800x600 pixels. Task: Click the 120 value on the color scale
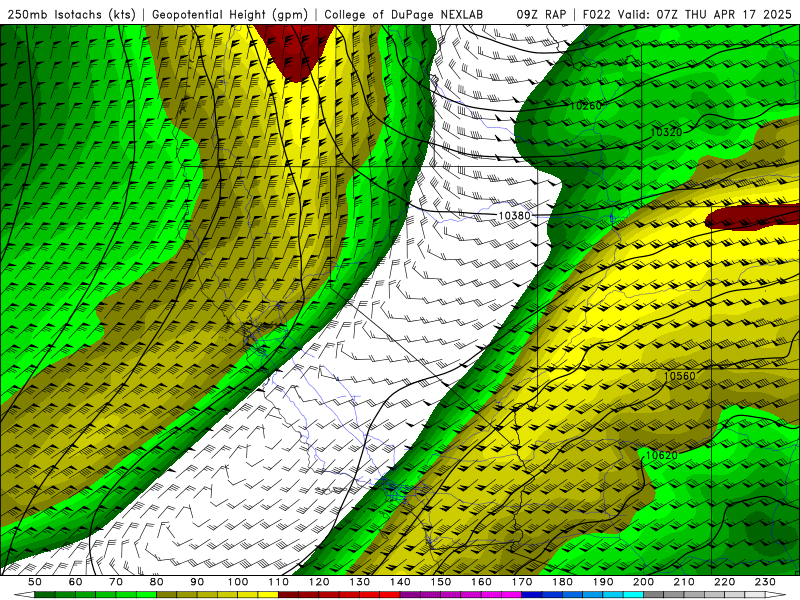pos(319,582)
